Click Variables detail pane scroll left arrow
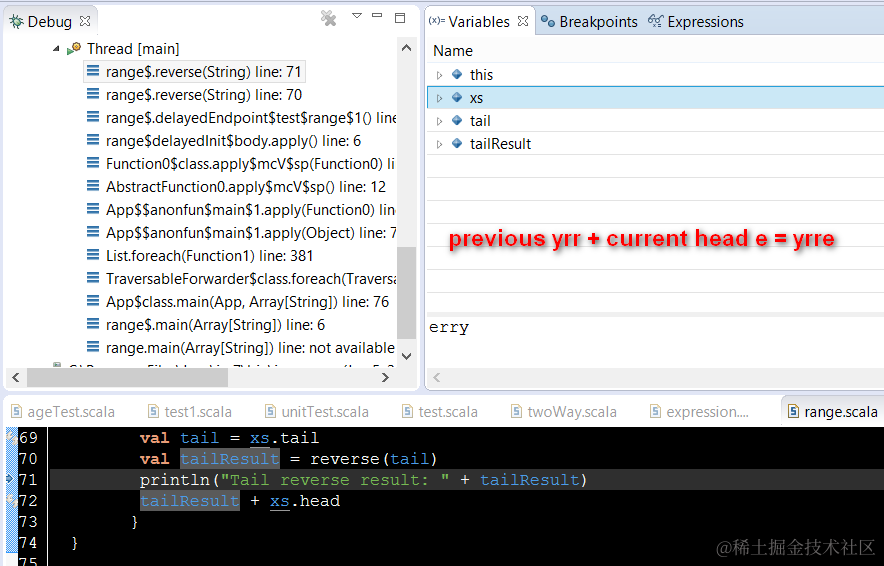Screen dimensions: 884x566 [x=436, y=378]
